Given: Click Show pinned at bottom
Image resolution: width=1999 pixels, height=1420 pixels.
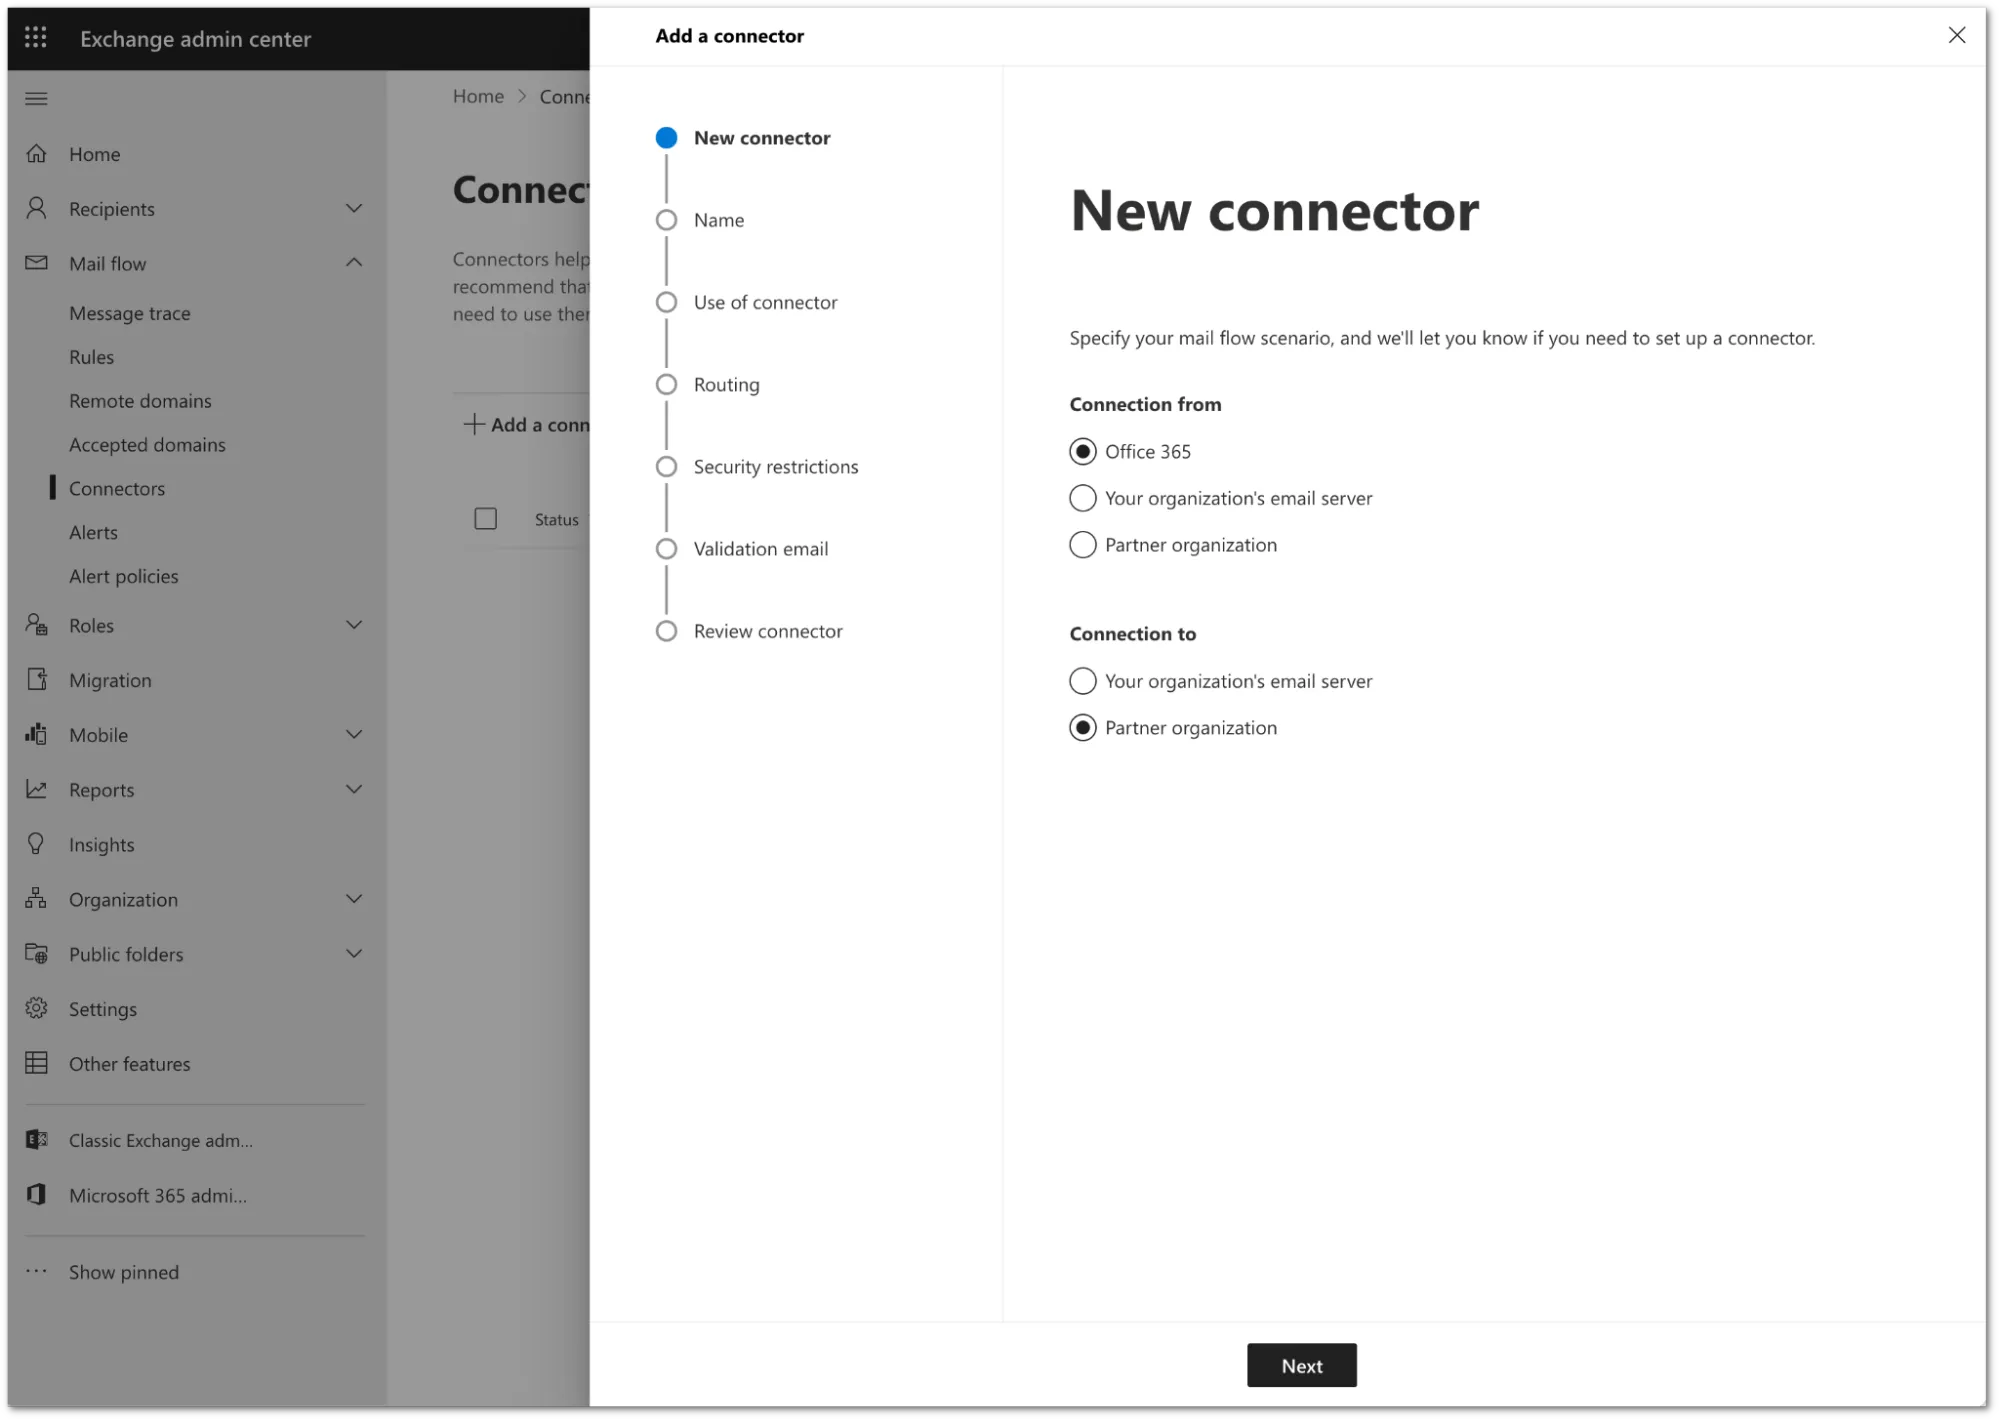Looking at the screenshot, I should 123,1271.
